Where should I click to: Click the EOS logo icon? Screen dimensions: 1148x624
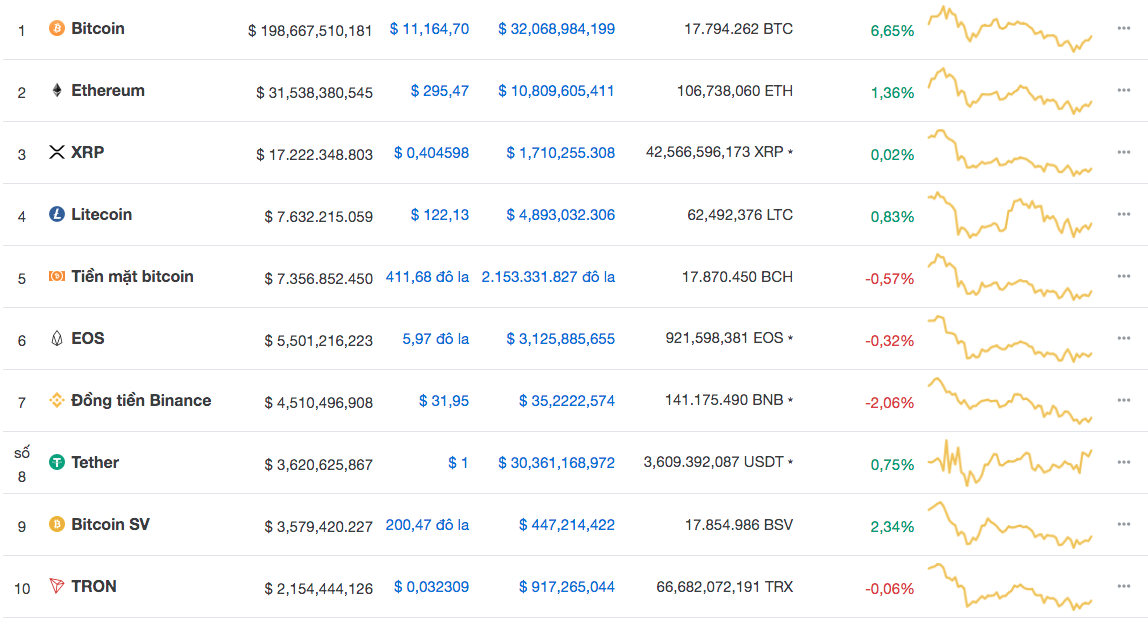click(x=57, y=339)
